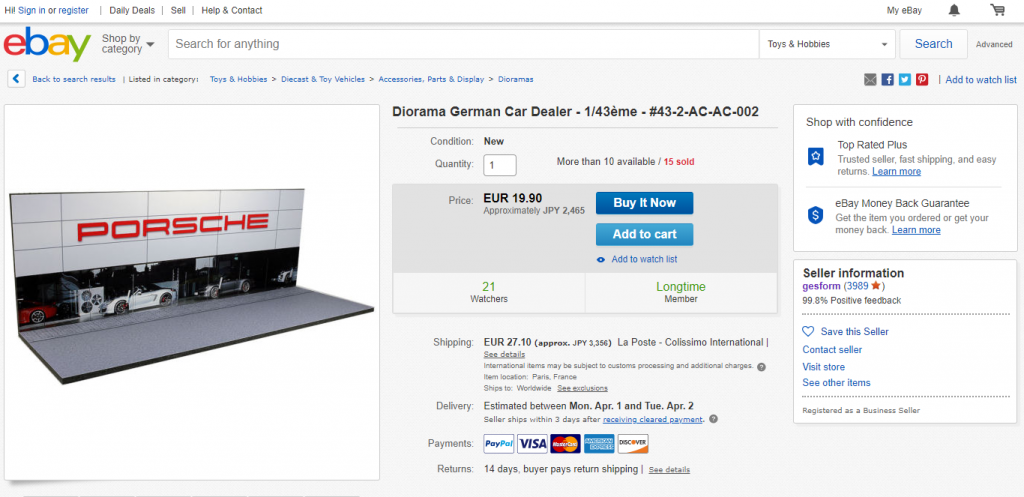Click the quantity input field
1024x497 pixels.
pyautogui.click(x=500, y=165)
